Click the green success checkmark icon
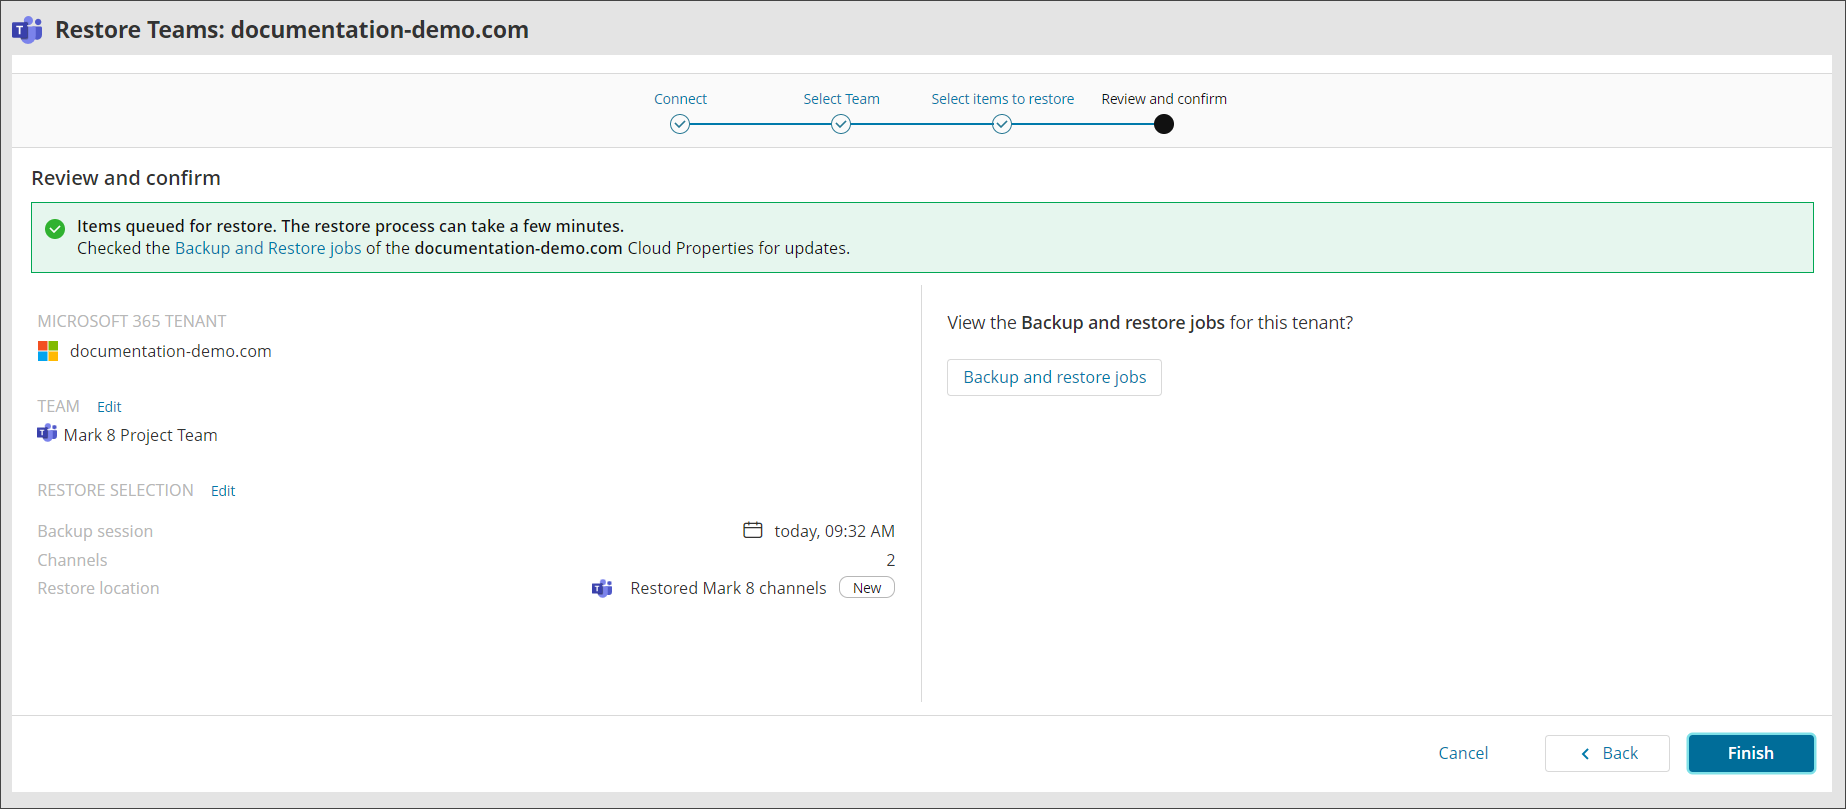Screen dimensions: 1846x809 point(55,229)
